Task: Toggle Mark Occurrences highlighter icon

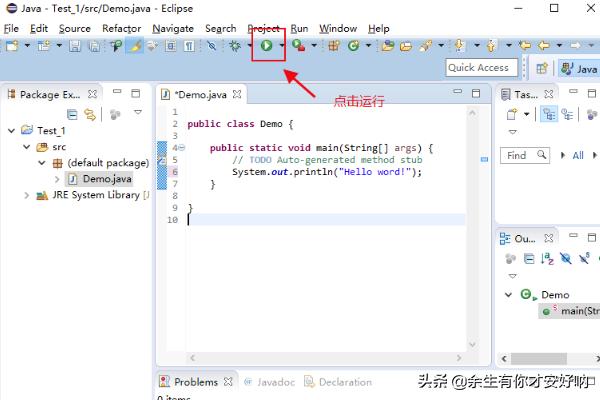Action: 134,46
